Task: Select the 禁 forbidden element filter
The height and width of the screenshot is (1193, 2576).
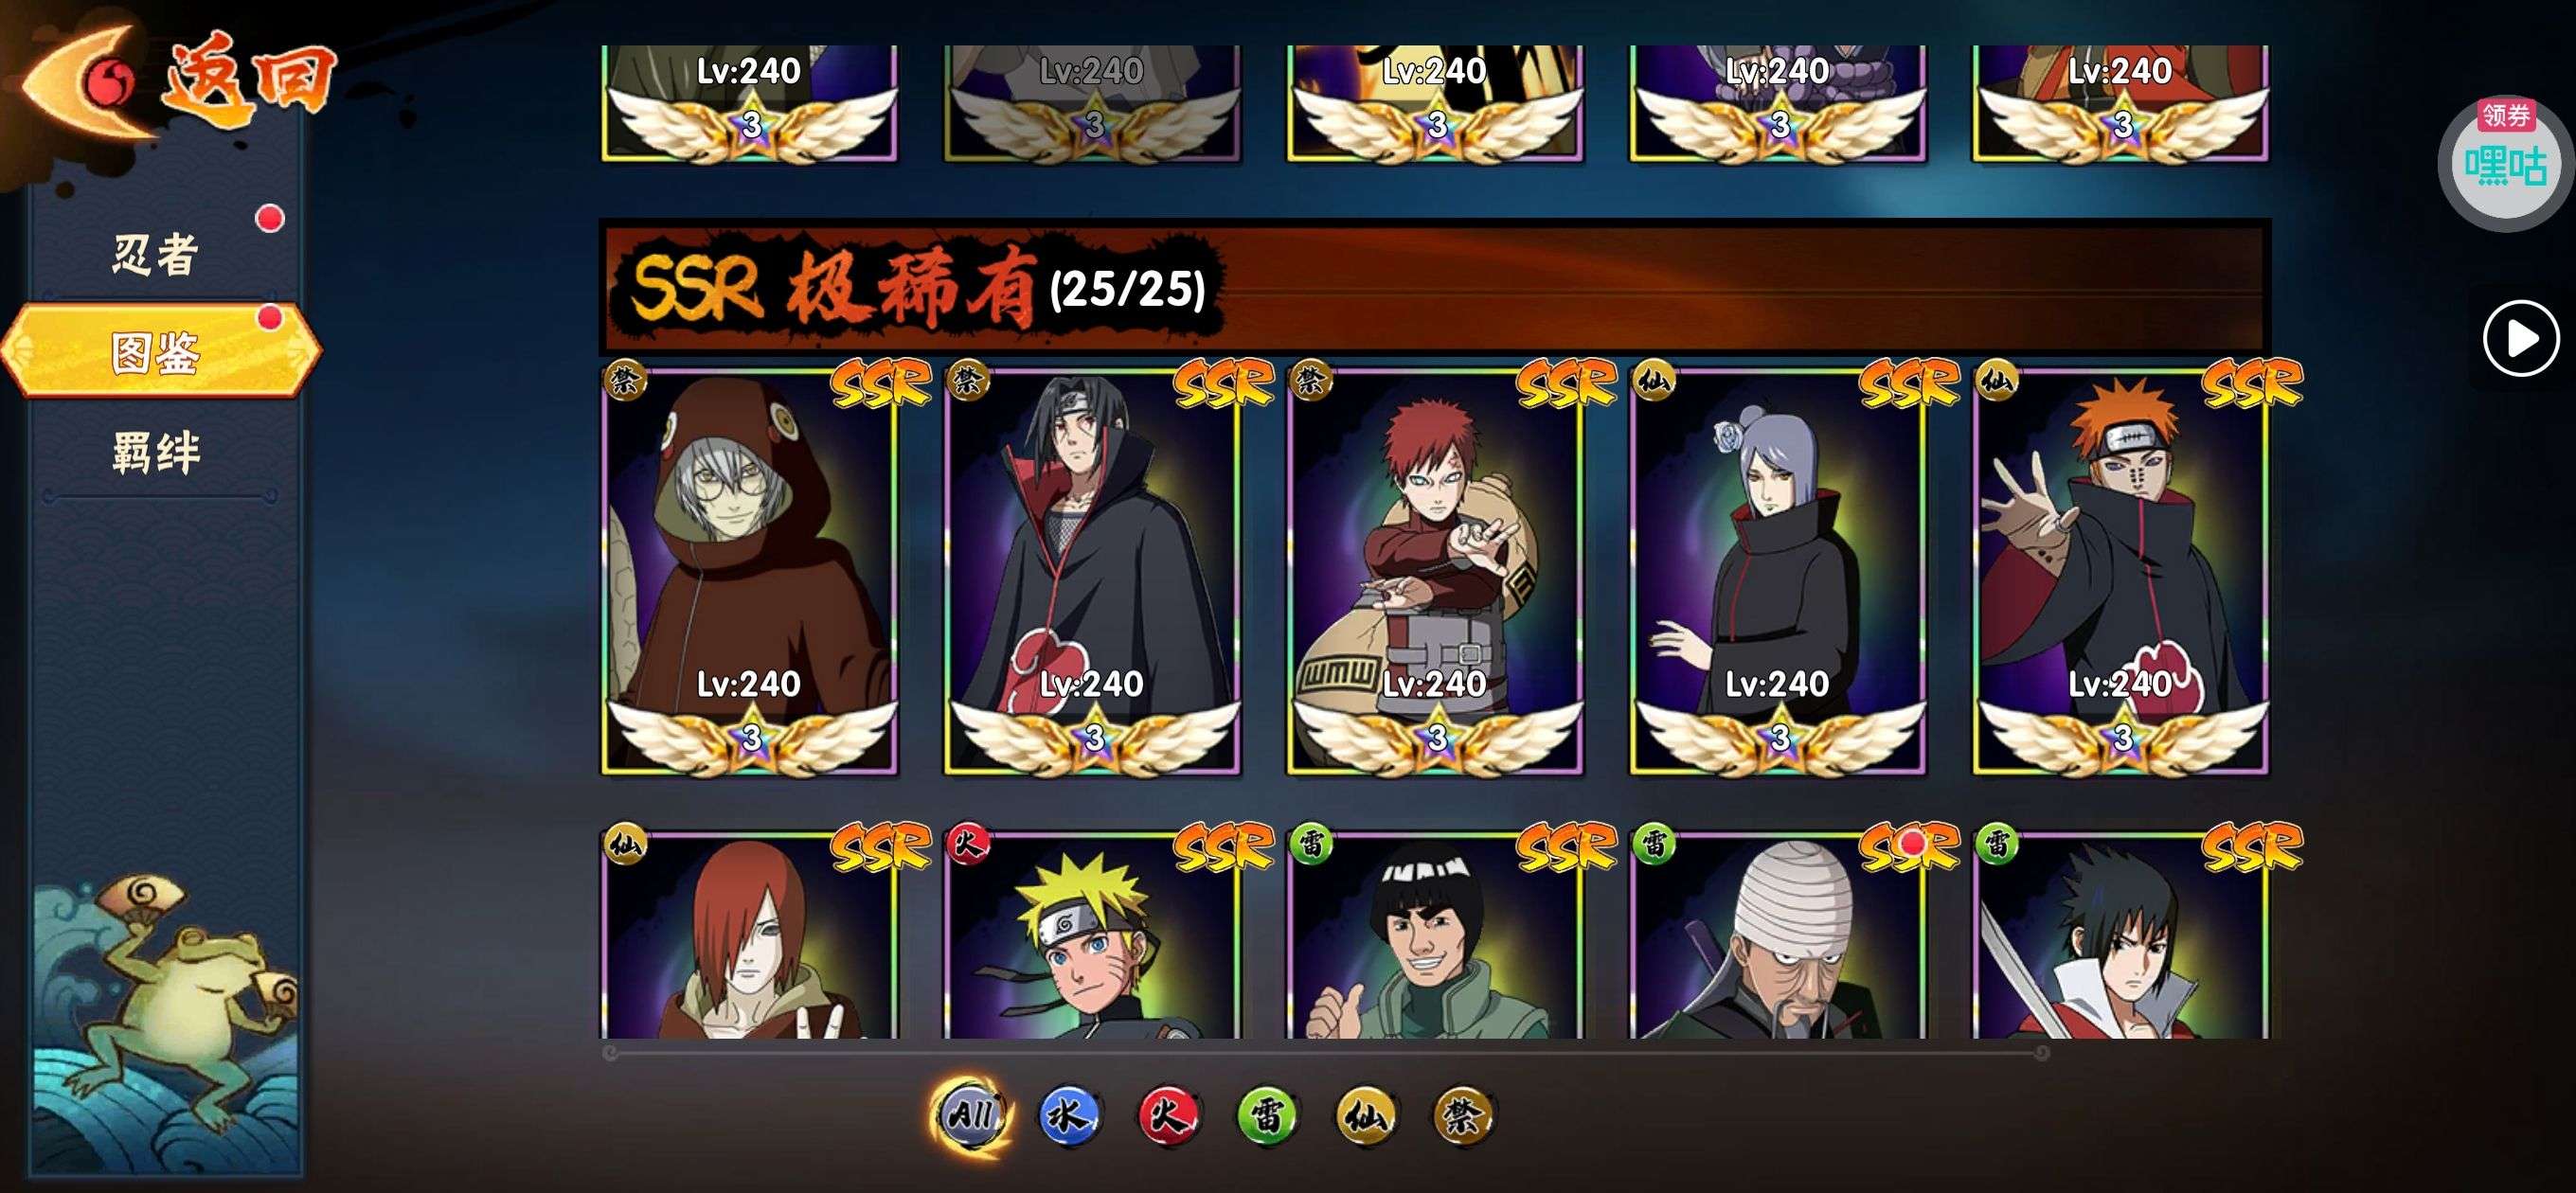Action: (1463, 1114)
